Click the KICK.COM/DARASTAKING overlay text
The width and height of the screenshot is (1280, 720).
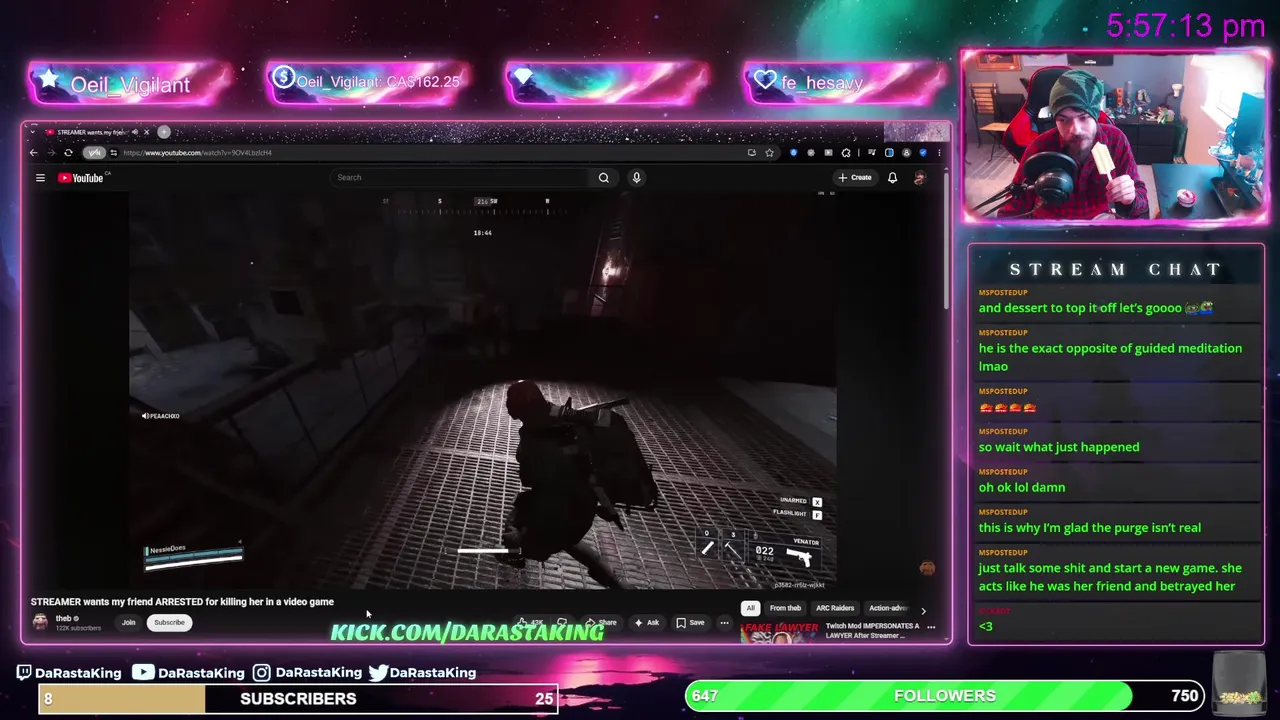467,632
